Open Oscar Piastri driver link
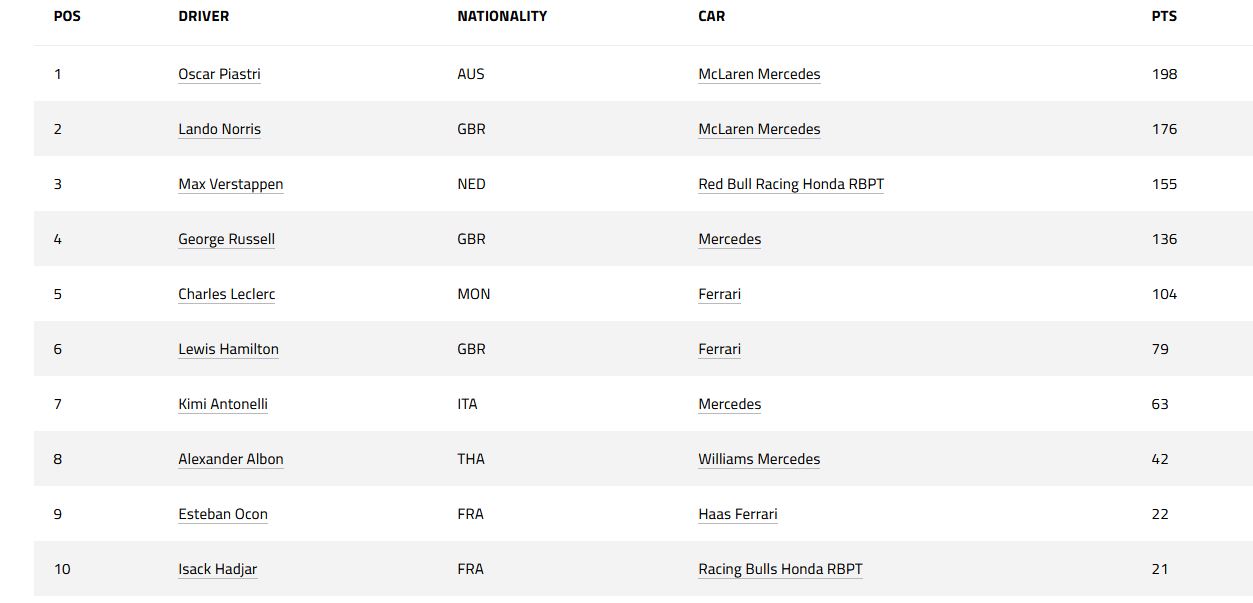The height and width of the screenshot is (603, 1253). tap(219, 74)
